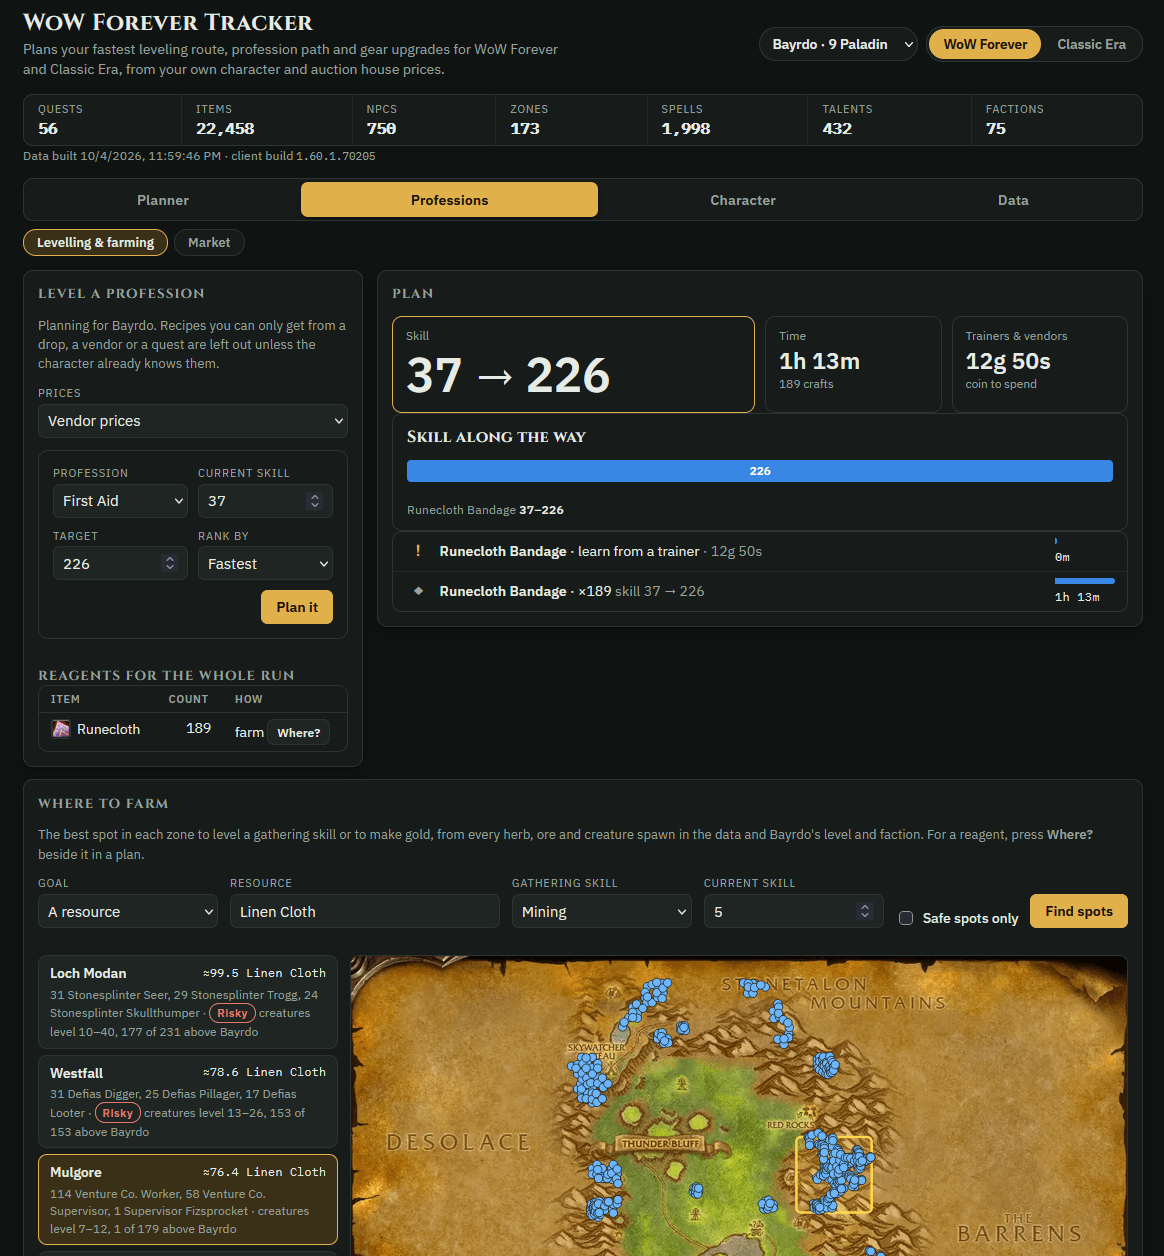Screen dimensions: 1164x1256
Task: Click the Risky badge in the Loch Modan card
Action: click(232, 1013)
